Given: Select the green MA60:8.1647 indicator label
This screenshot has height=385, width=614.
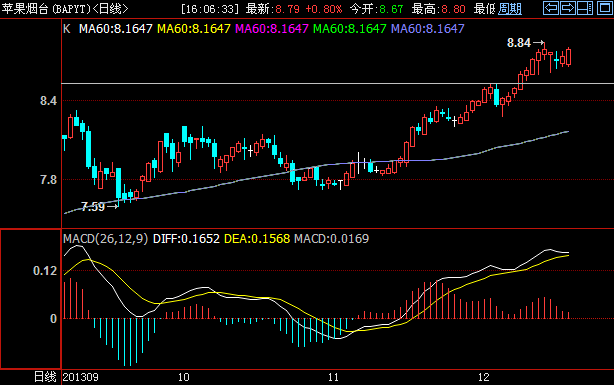Looking at the screenshot, I should click(350, 29).
